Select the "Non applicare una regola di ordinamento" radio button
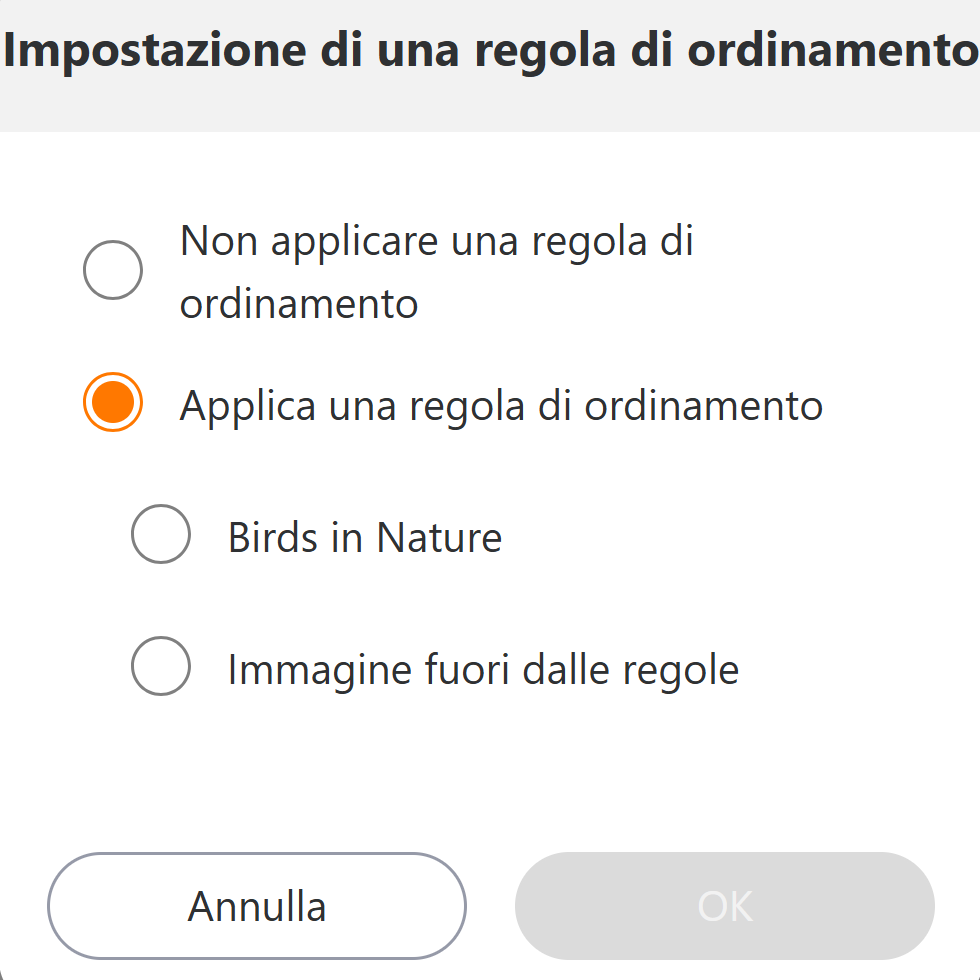The height and width of the screenshot is (980, 980). pos(113,270)
